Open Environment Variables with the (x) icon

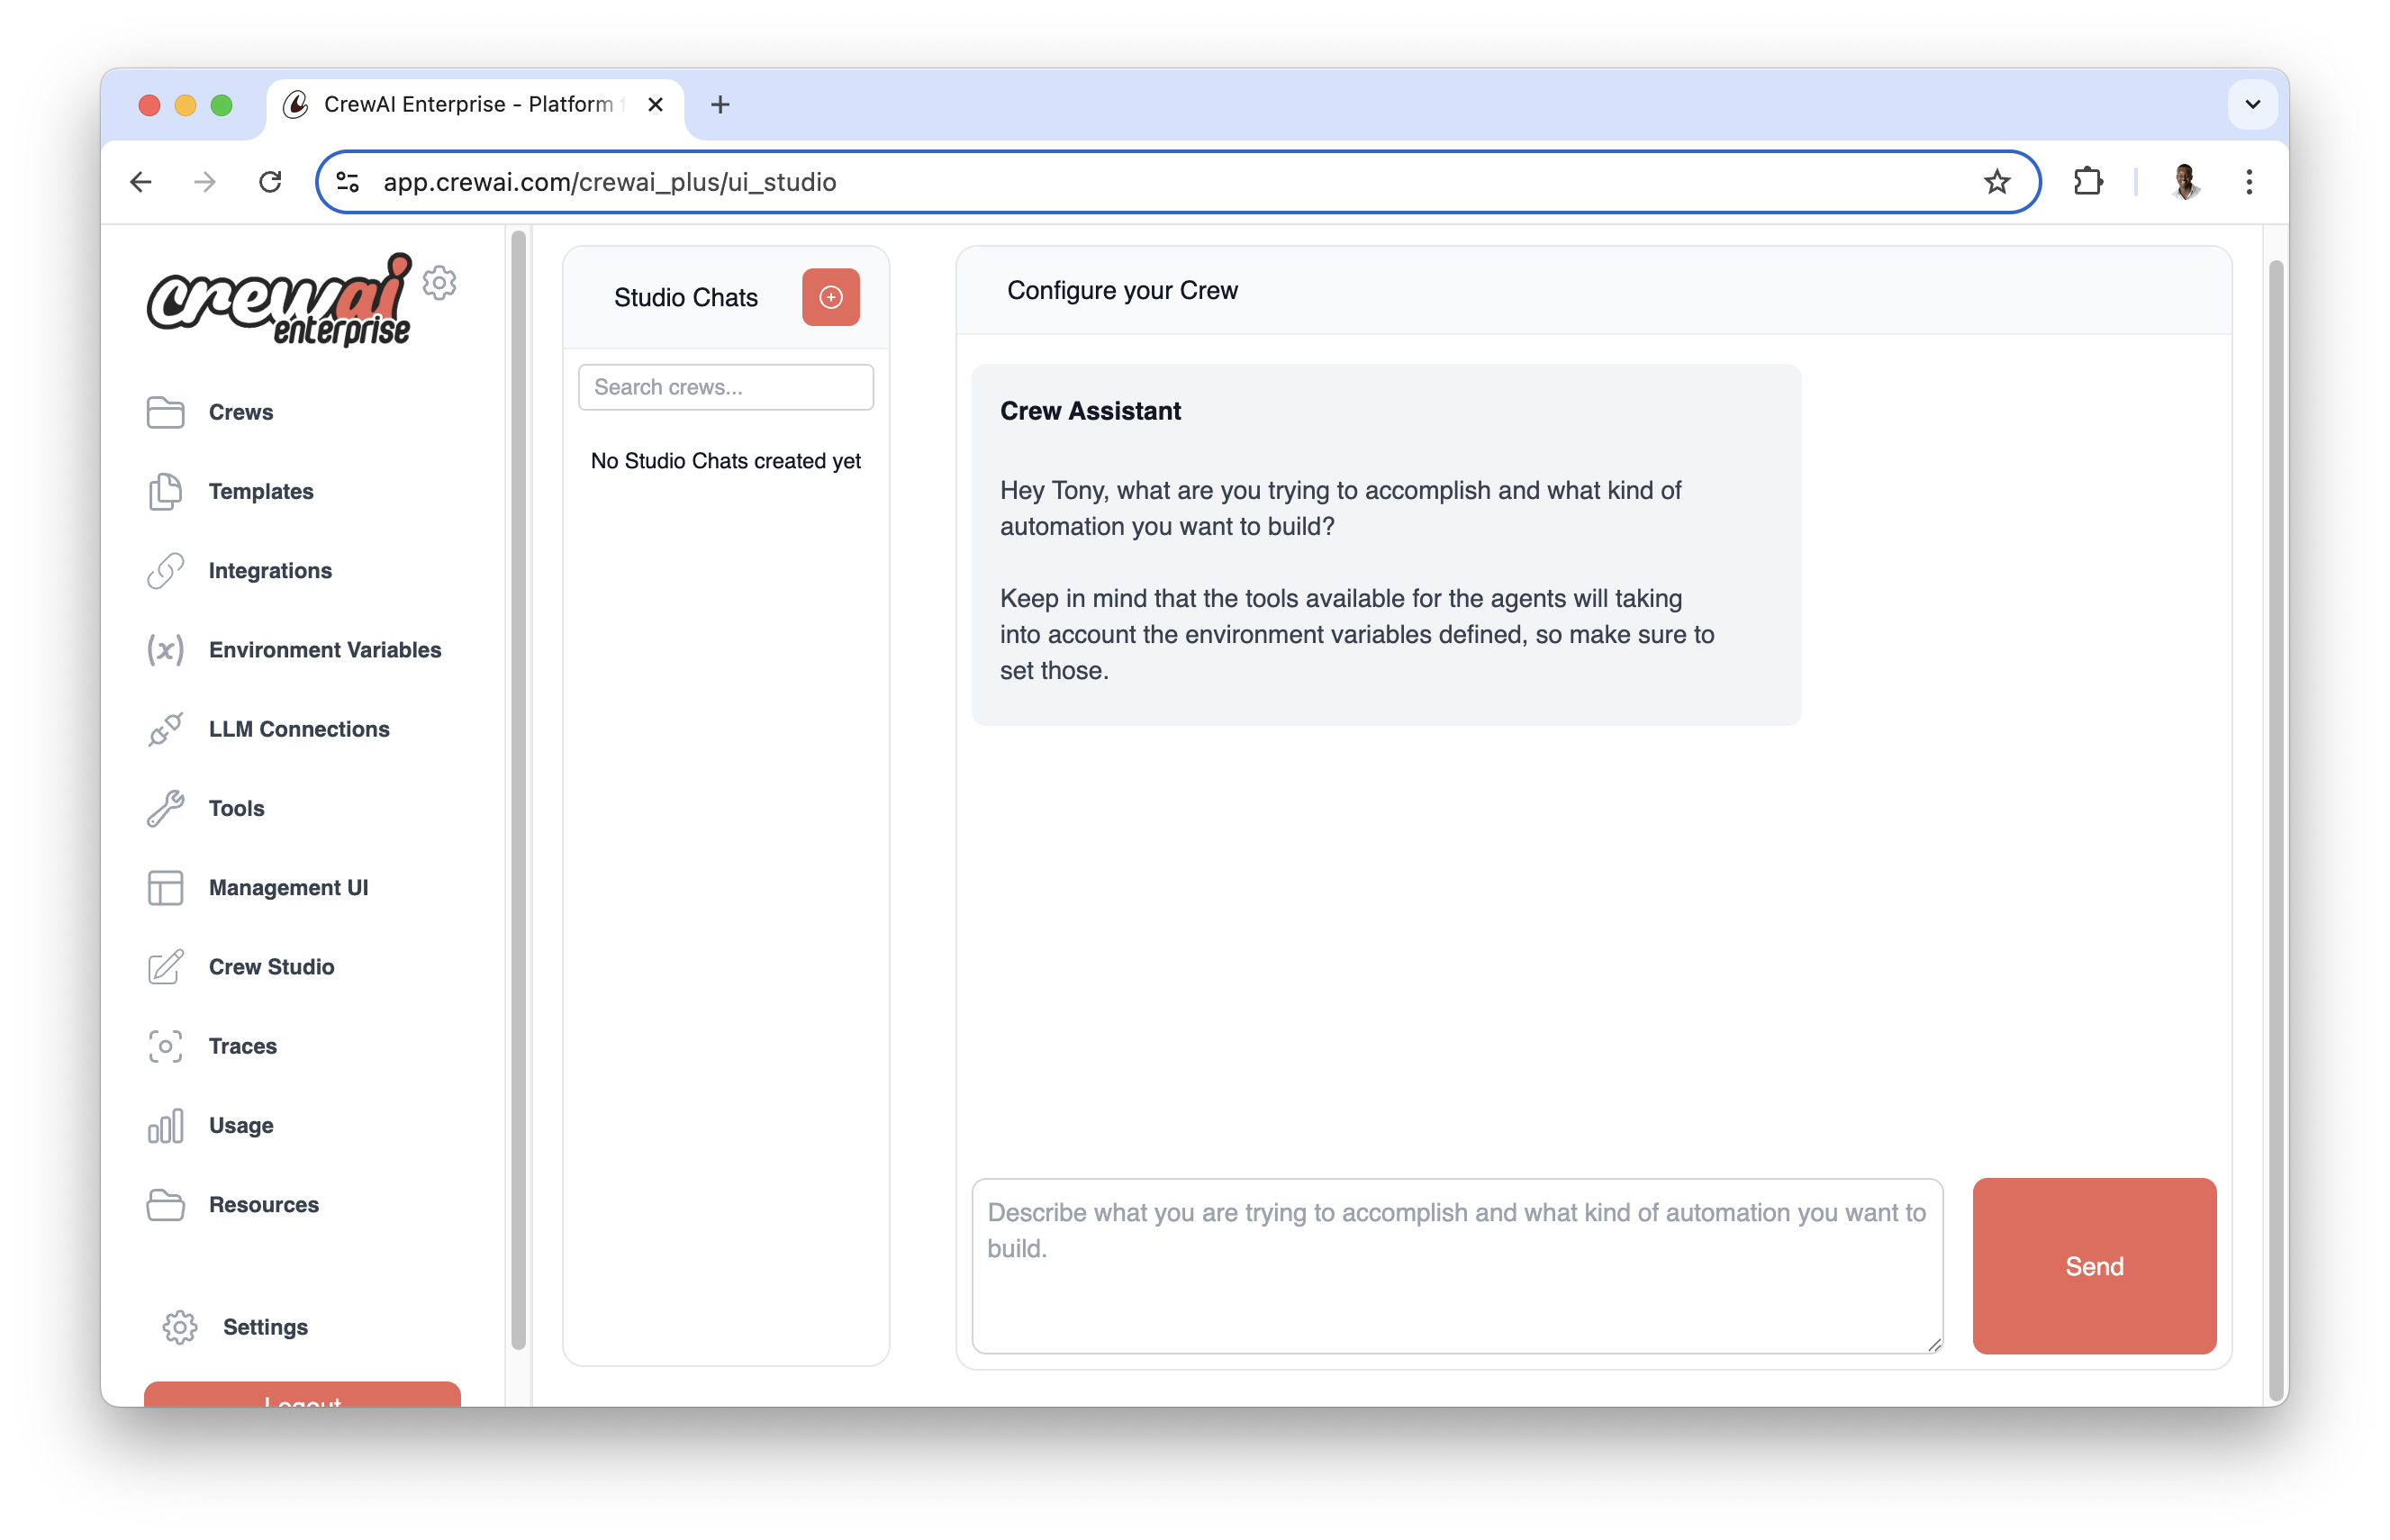(x=166, y=650)
